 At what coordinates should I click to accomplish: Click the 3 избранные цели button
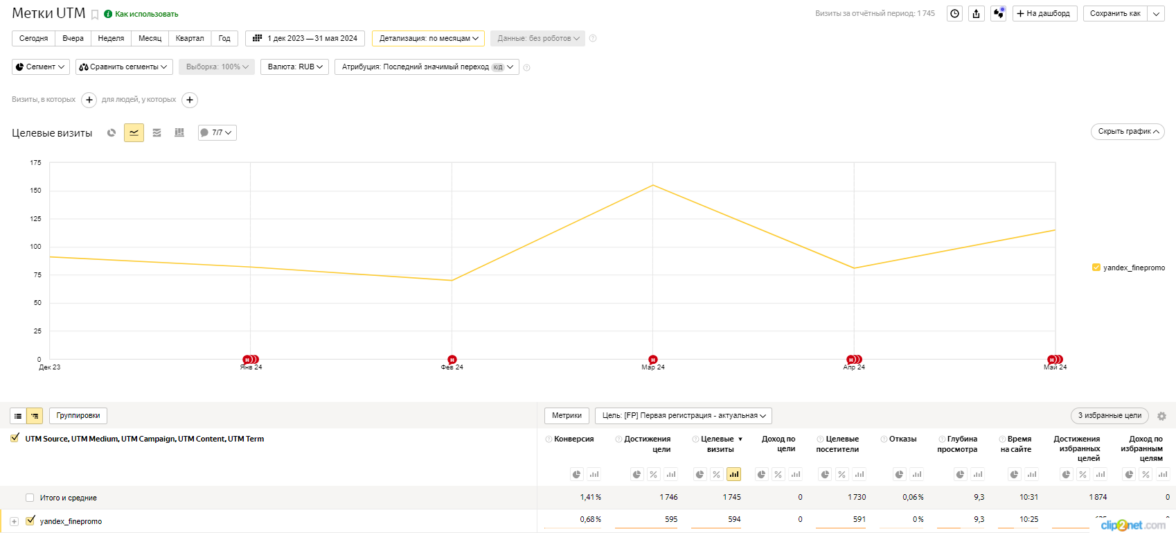tap(1109, 415)
